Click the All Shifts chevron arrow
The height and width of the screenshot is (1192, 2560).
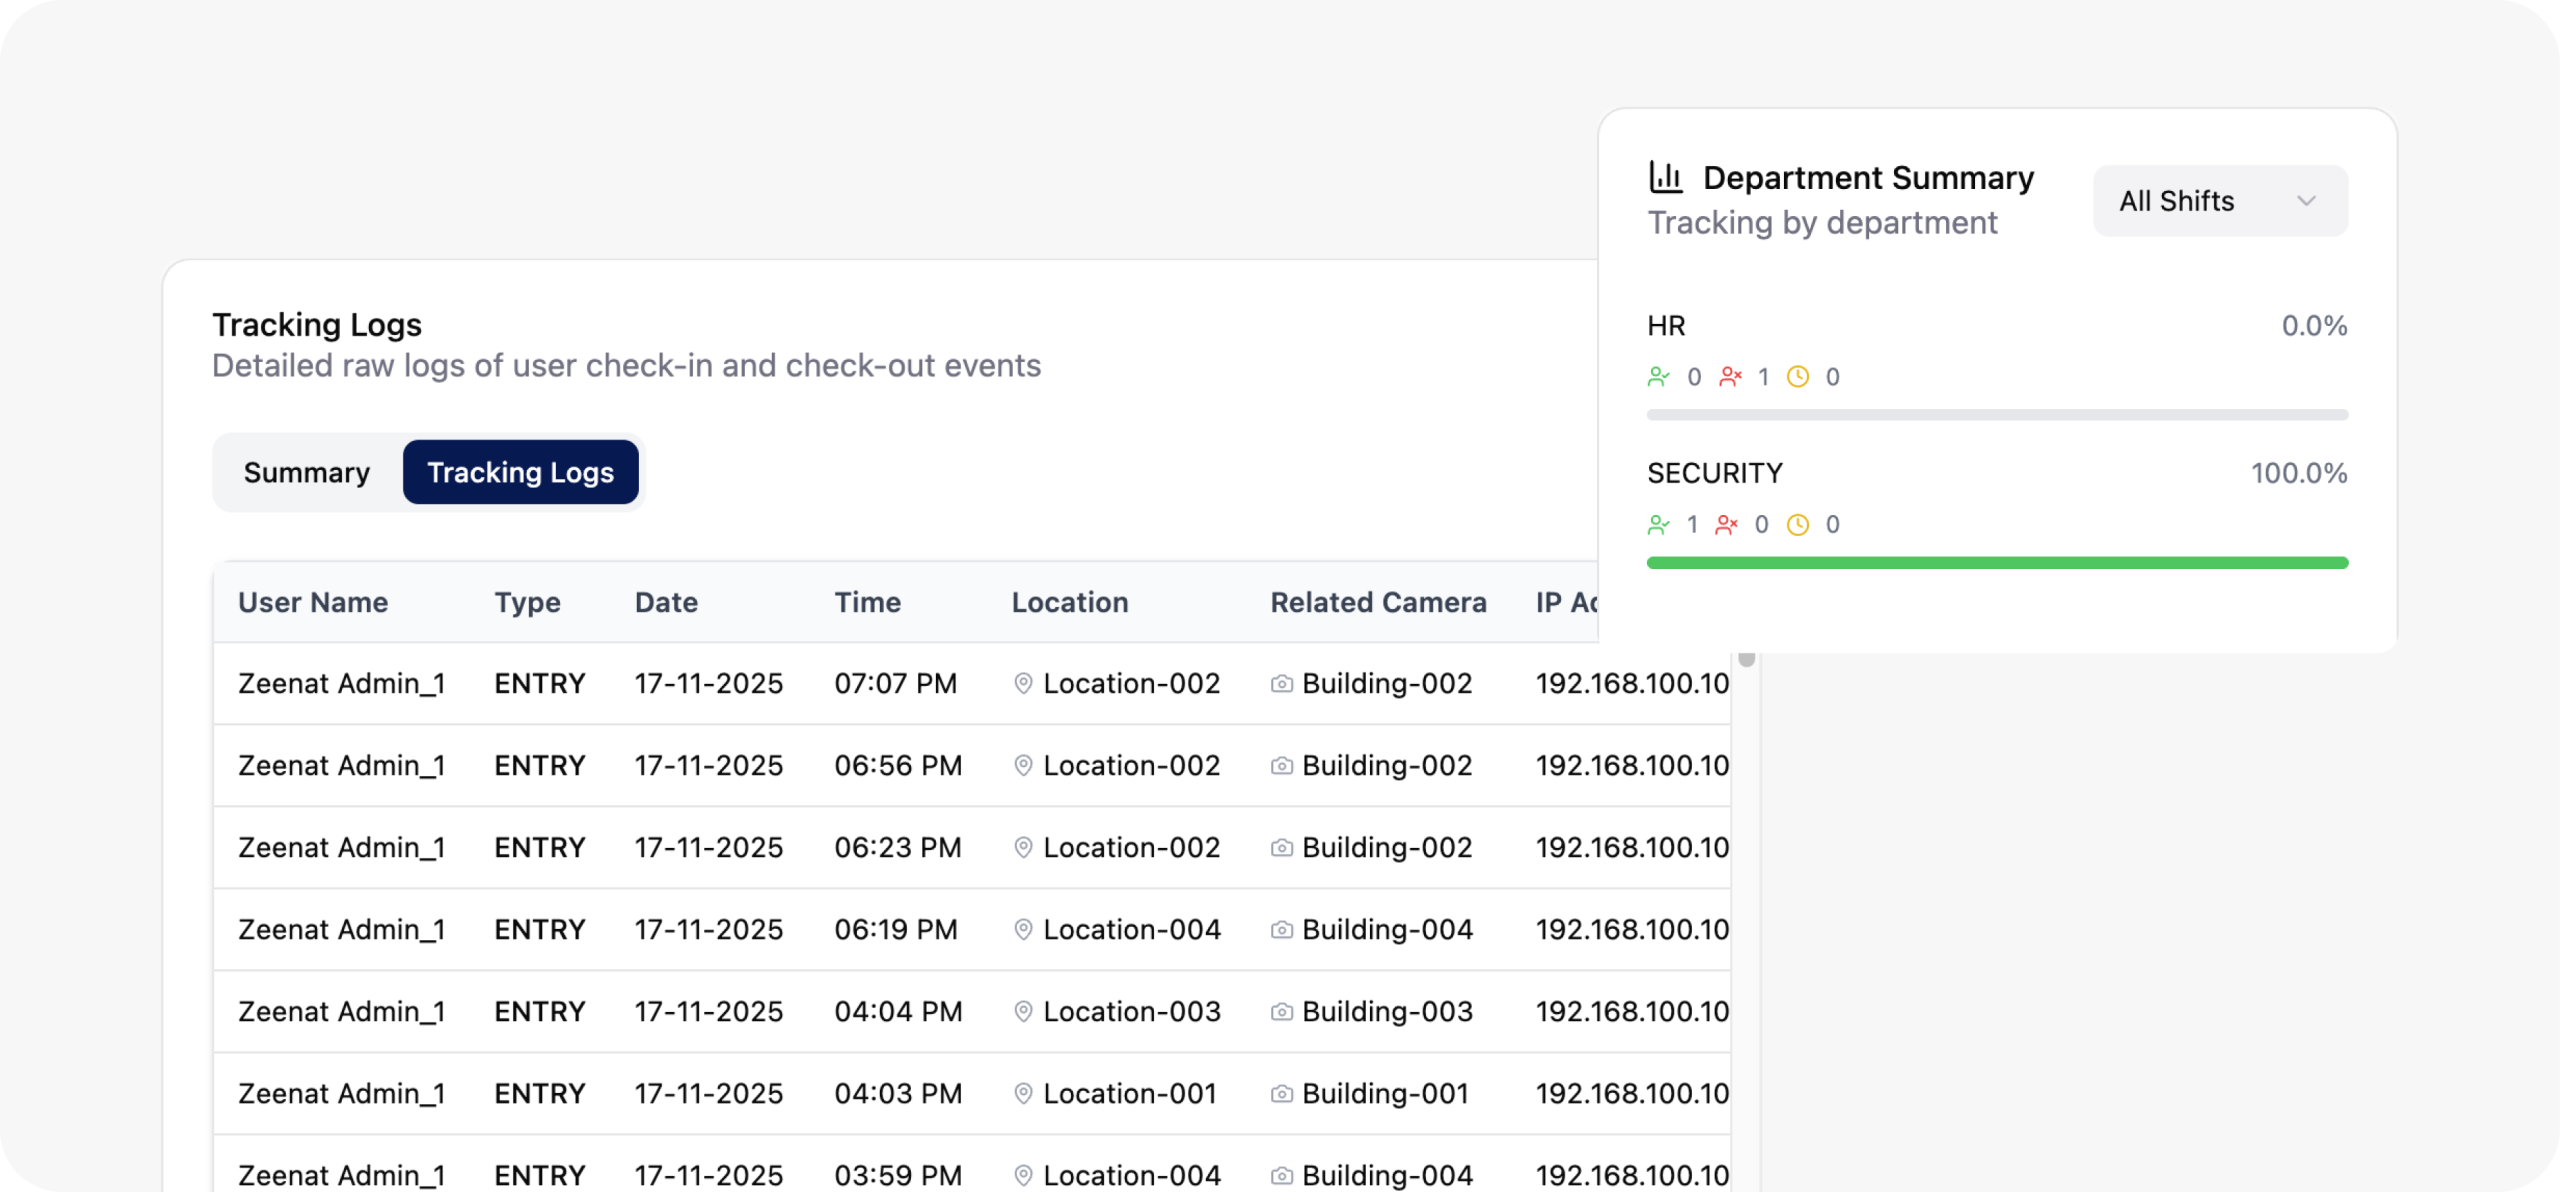tap(2307, 201)
